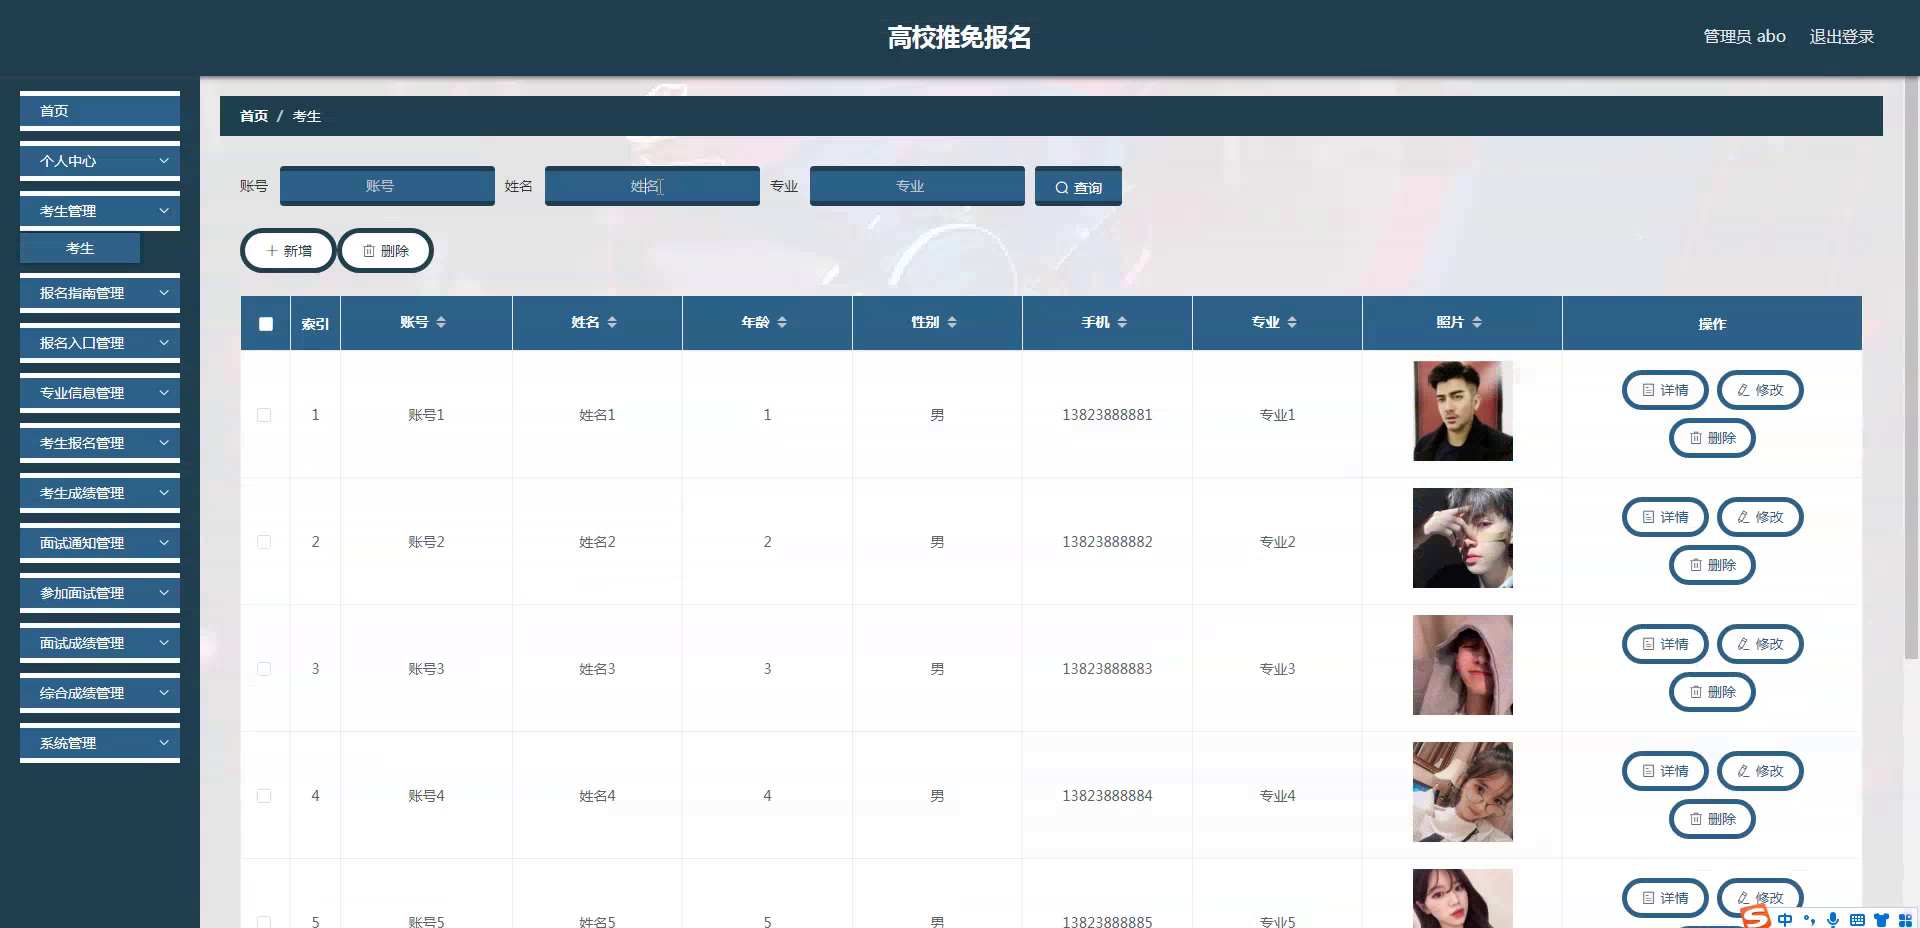Expand 报名入口管理 sidebar menu
The height and width of the screenshot is (928, 1920).
click(100, 343)
